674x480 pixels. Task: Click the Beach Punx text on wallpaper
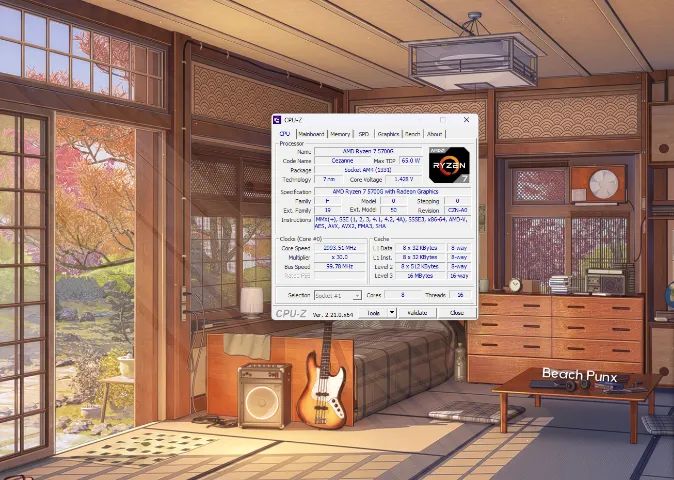(579, 375)
